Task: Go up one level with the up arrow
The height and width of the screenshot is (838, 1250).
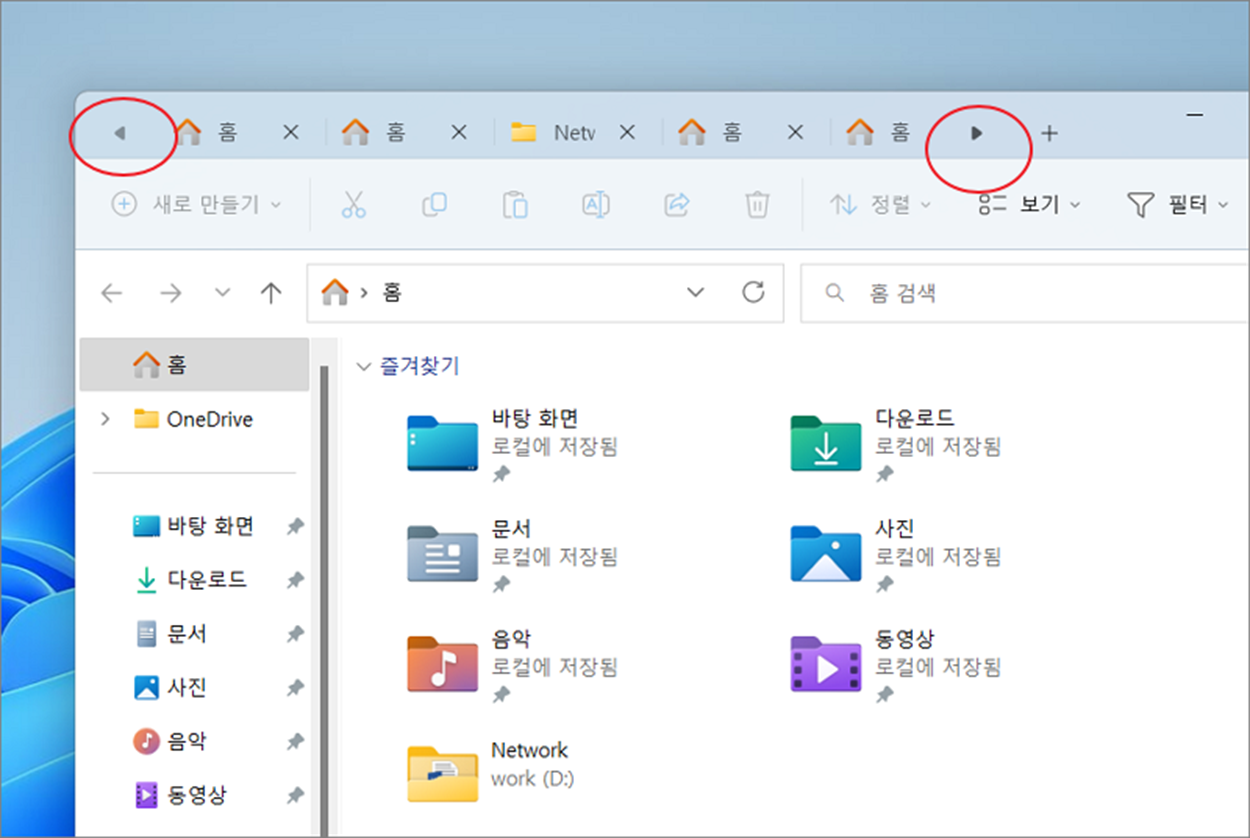Action: click(x=271, y=293)
